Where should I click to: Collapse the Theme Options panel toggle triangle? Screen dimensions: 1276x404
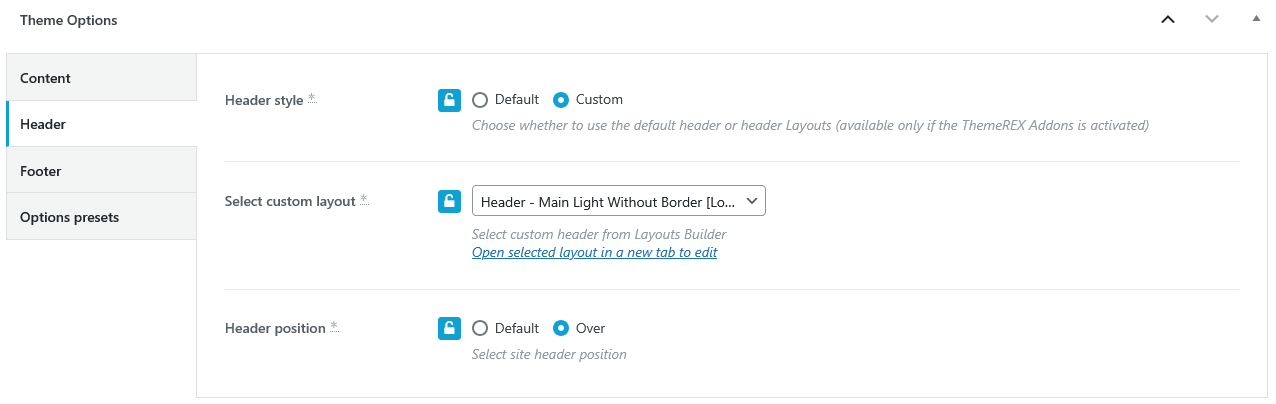[1256, 19]
